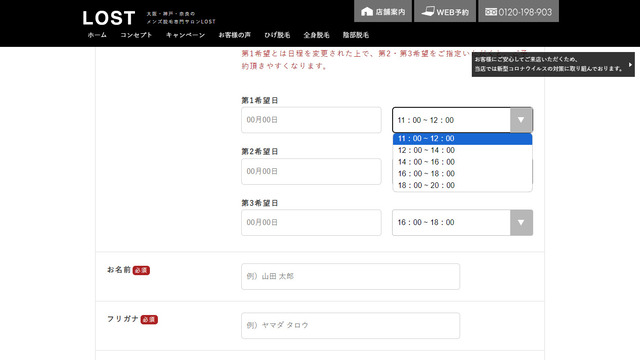The width and height of the screenshot is (640, 360).
Task: Click the 0120-198-903 phone number button
Action: 518,11
